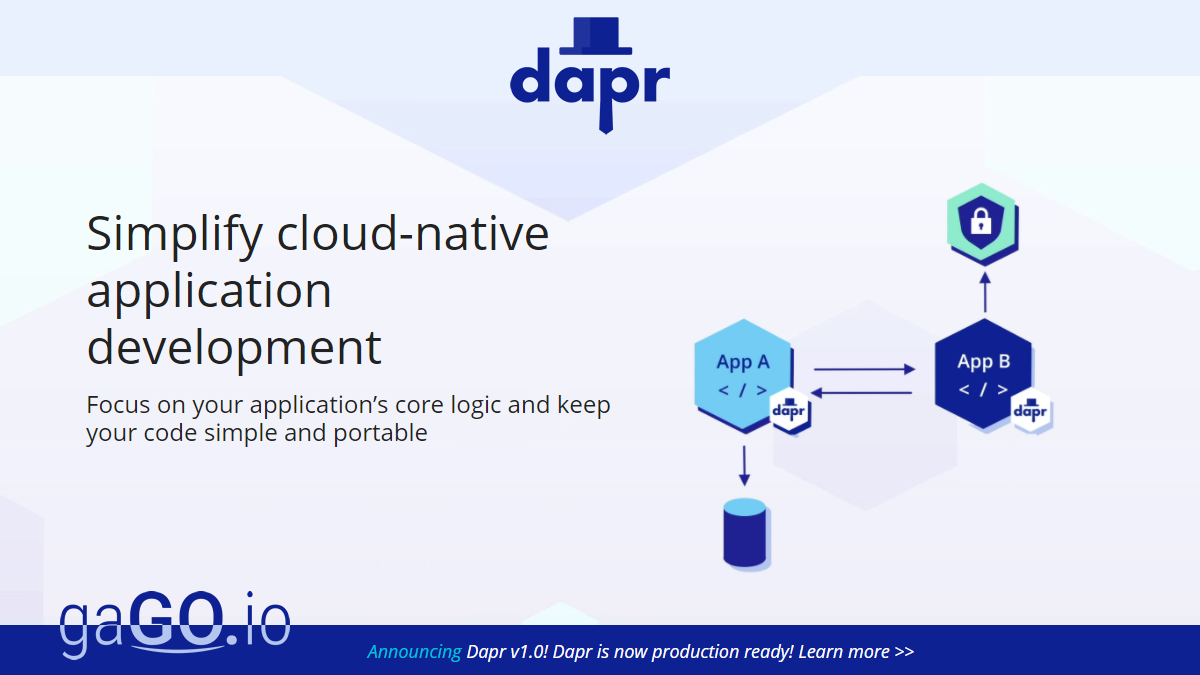The height and width of the screenshot is (675, 1200).
Task: Click the upward arrow from App B to the padlock
Action: (984, 291)
